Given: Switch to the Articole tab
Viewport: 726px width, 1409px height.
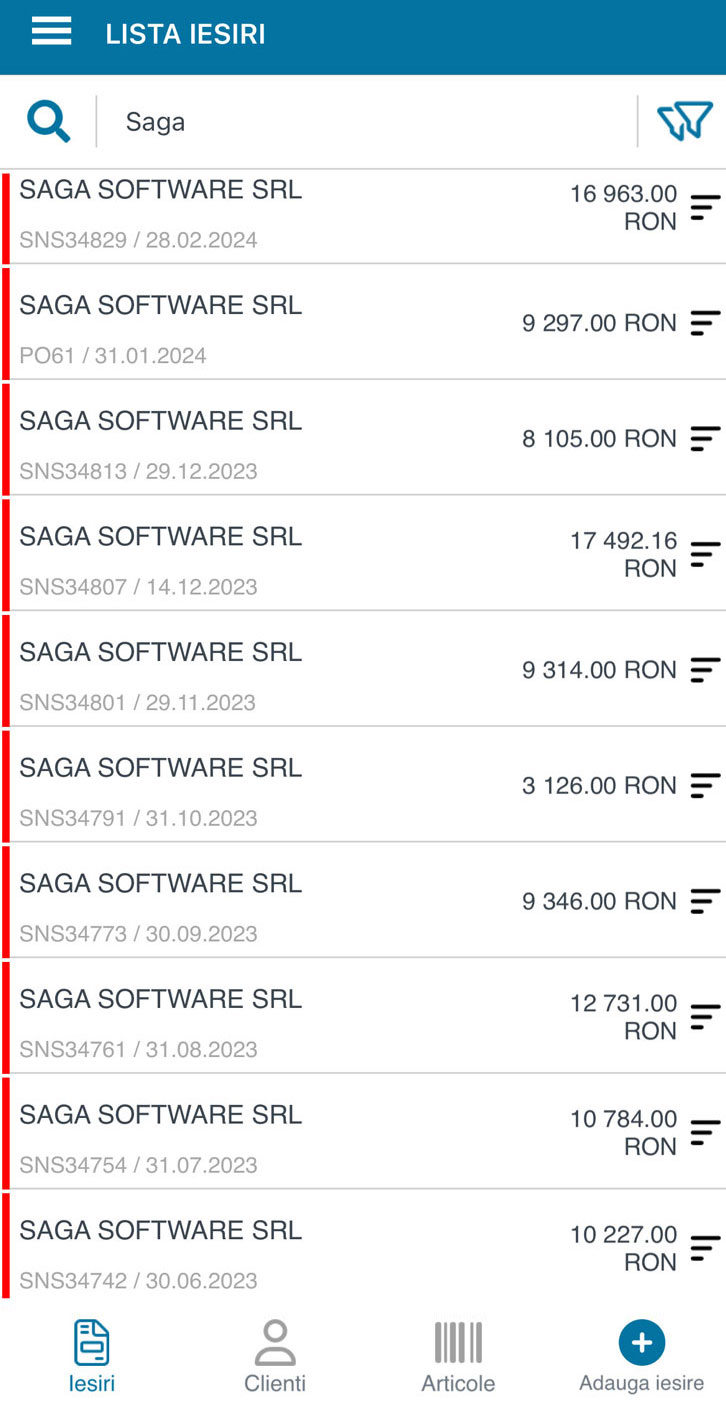Looking at the screenshot, I should point(458,1357).
